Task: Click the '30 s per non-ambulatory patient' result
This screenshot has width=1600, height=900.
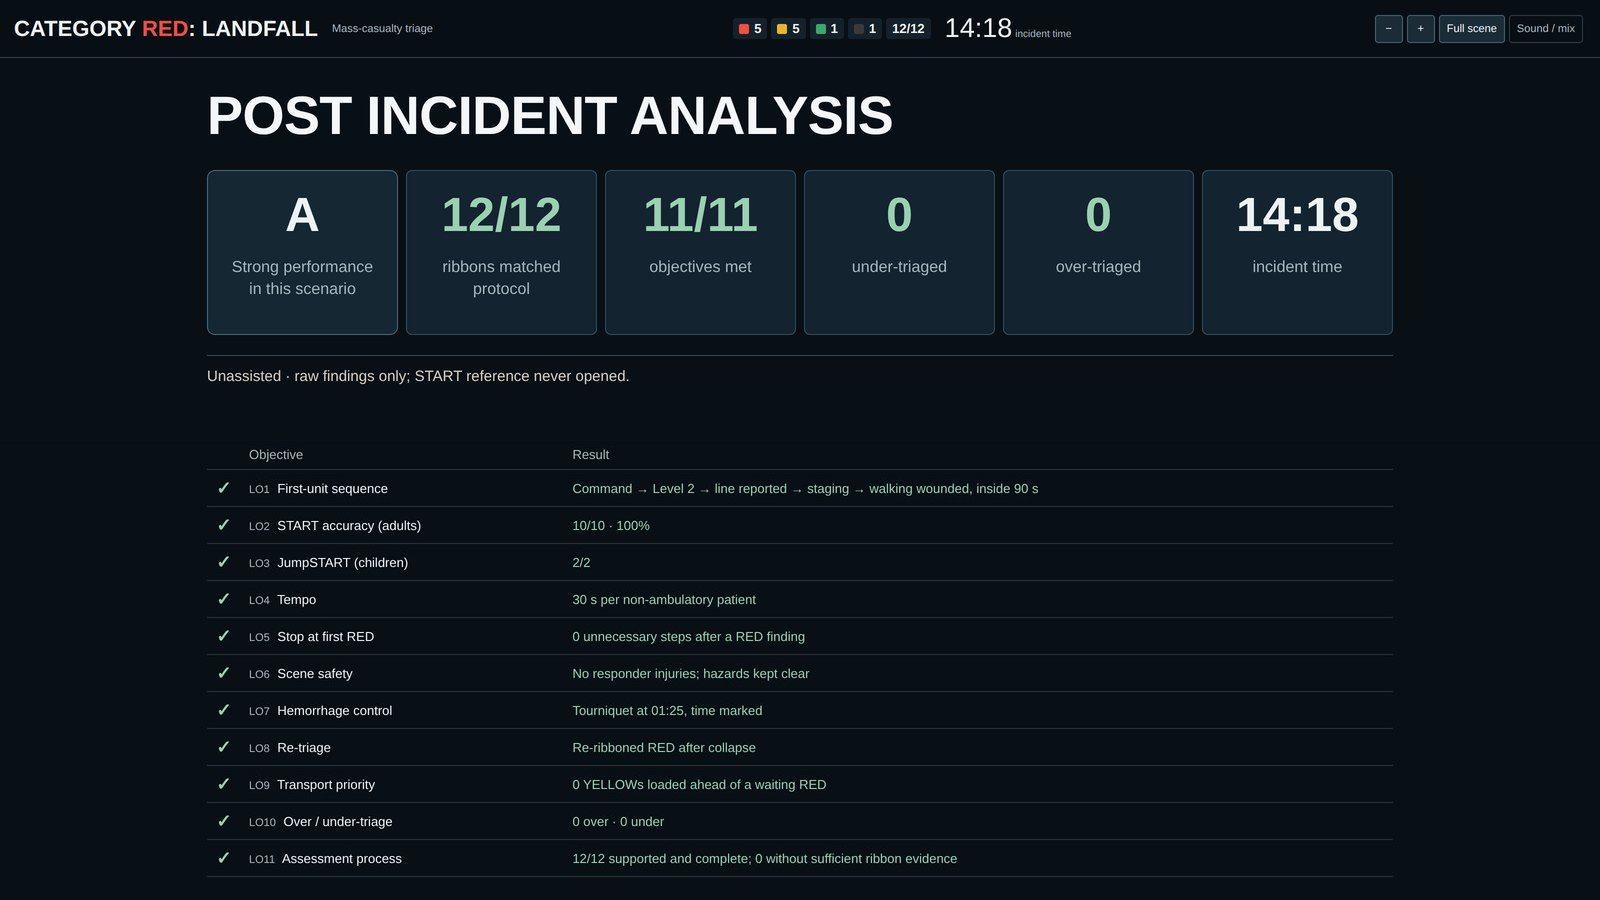Action: (x=664, y=600)
